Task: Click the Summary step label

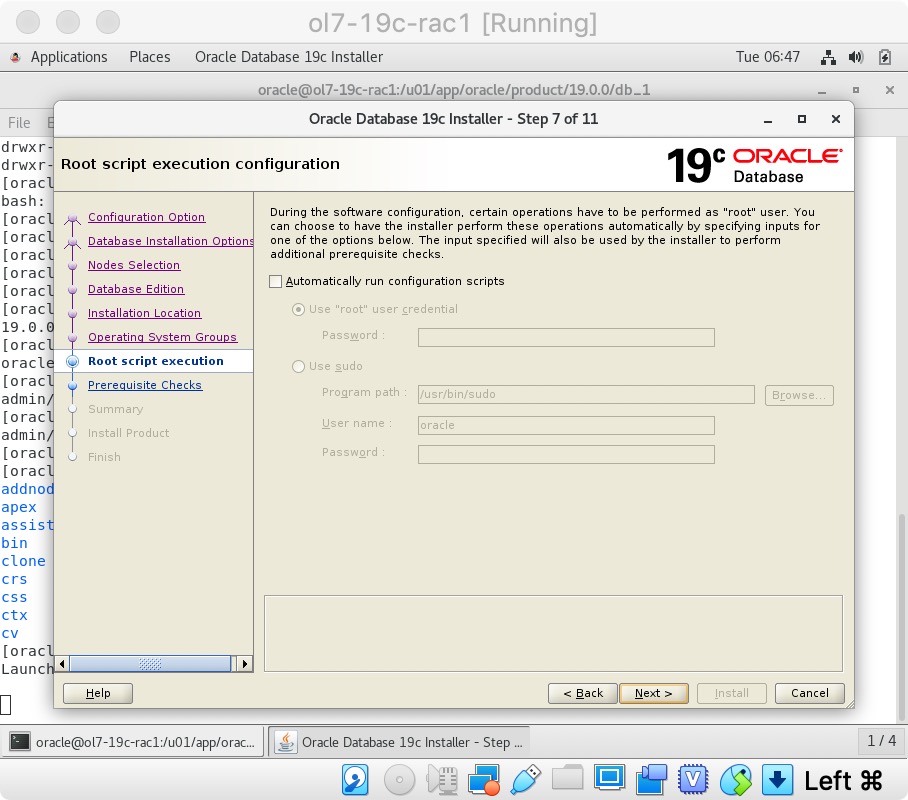Action: coord(115,409)
